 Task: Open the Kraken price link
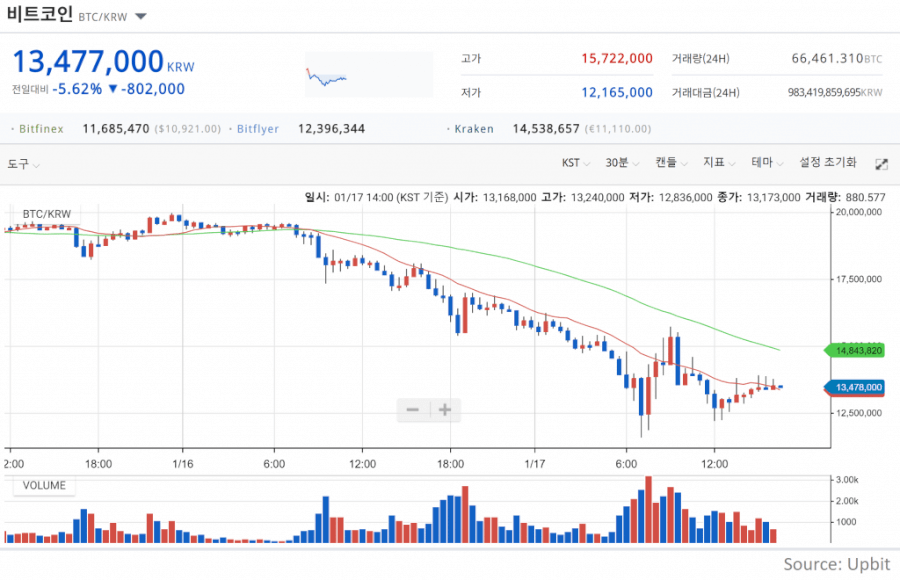point(474,129)
